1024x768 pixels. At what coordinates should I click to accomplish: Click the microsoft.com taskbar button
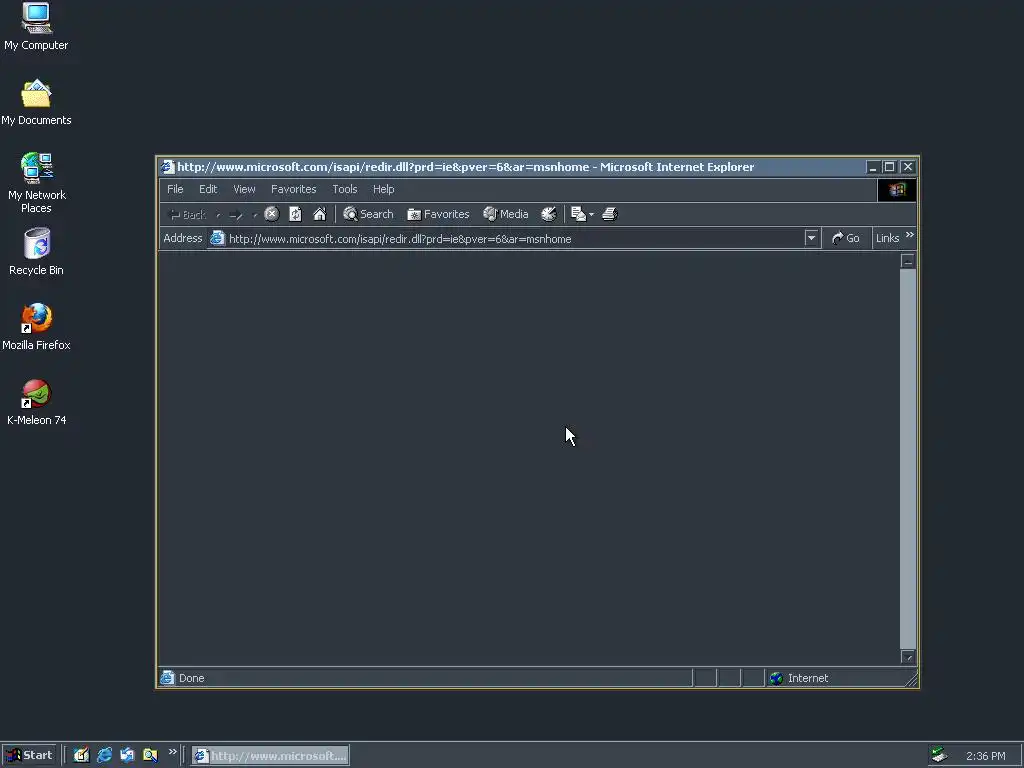click(x=270, y=756)
